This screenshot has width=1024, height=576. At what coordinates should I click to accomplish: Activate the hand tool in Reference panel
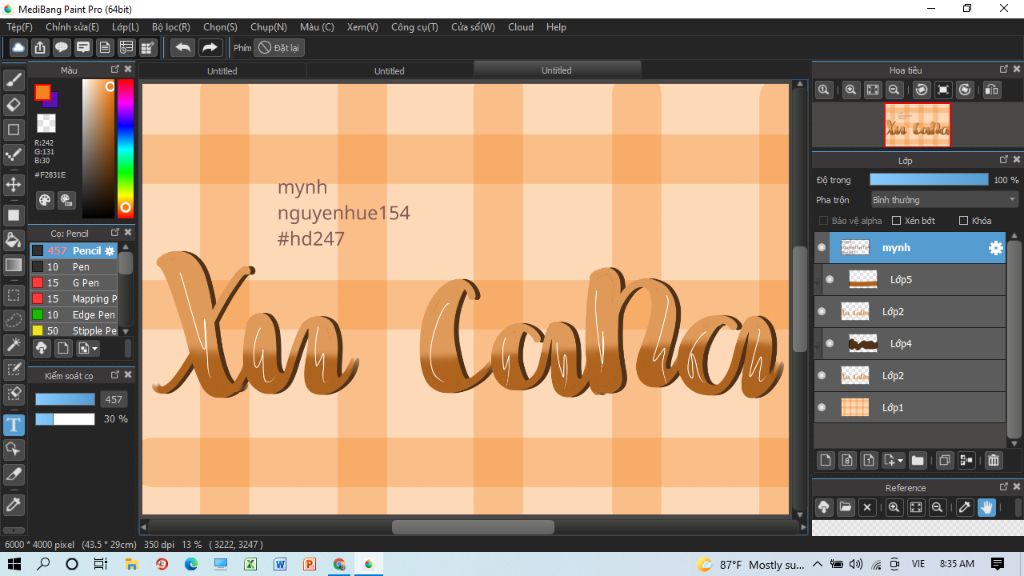click(986, 507)
